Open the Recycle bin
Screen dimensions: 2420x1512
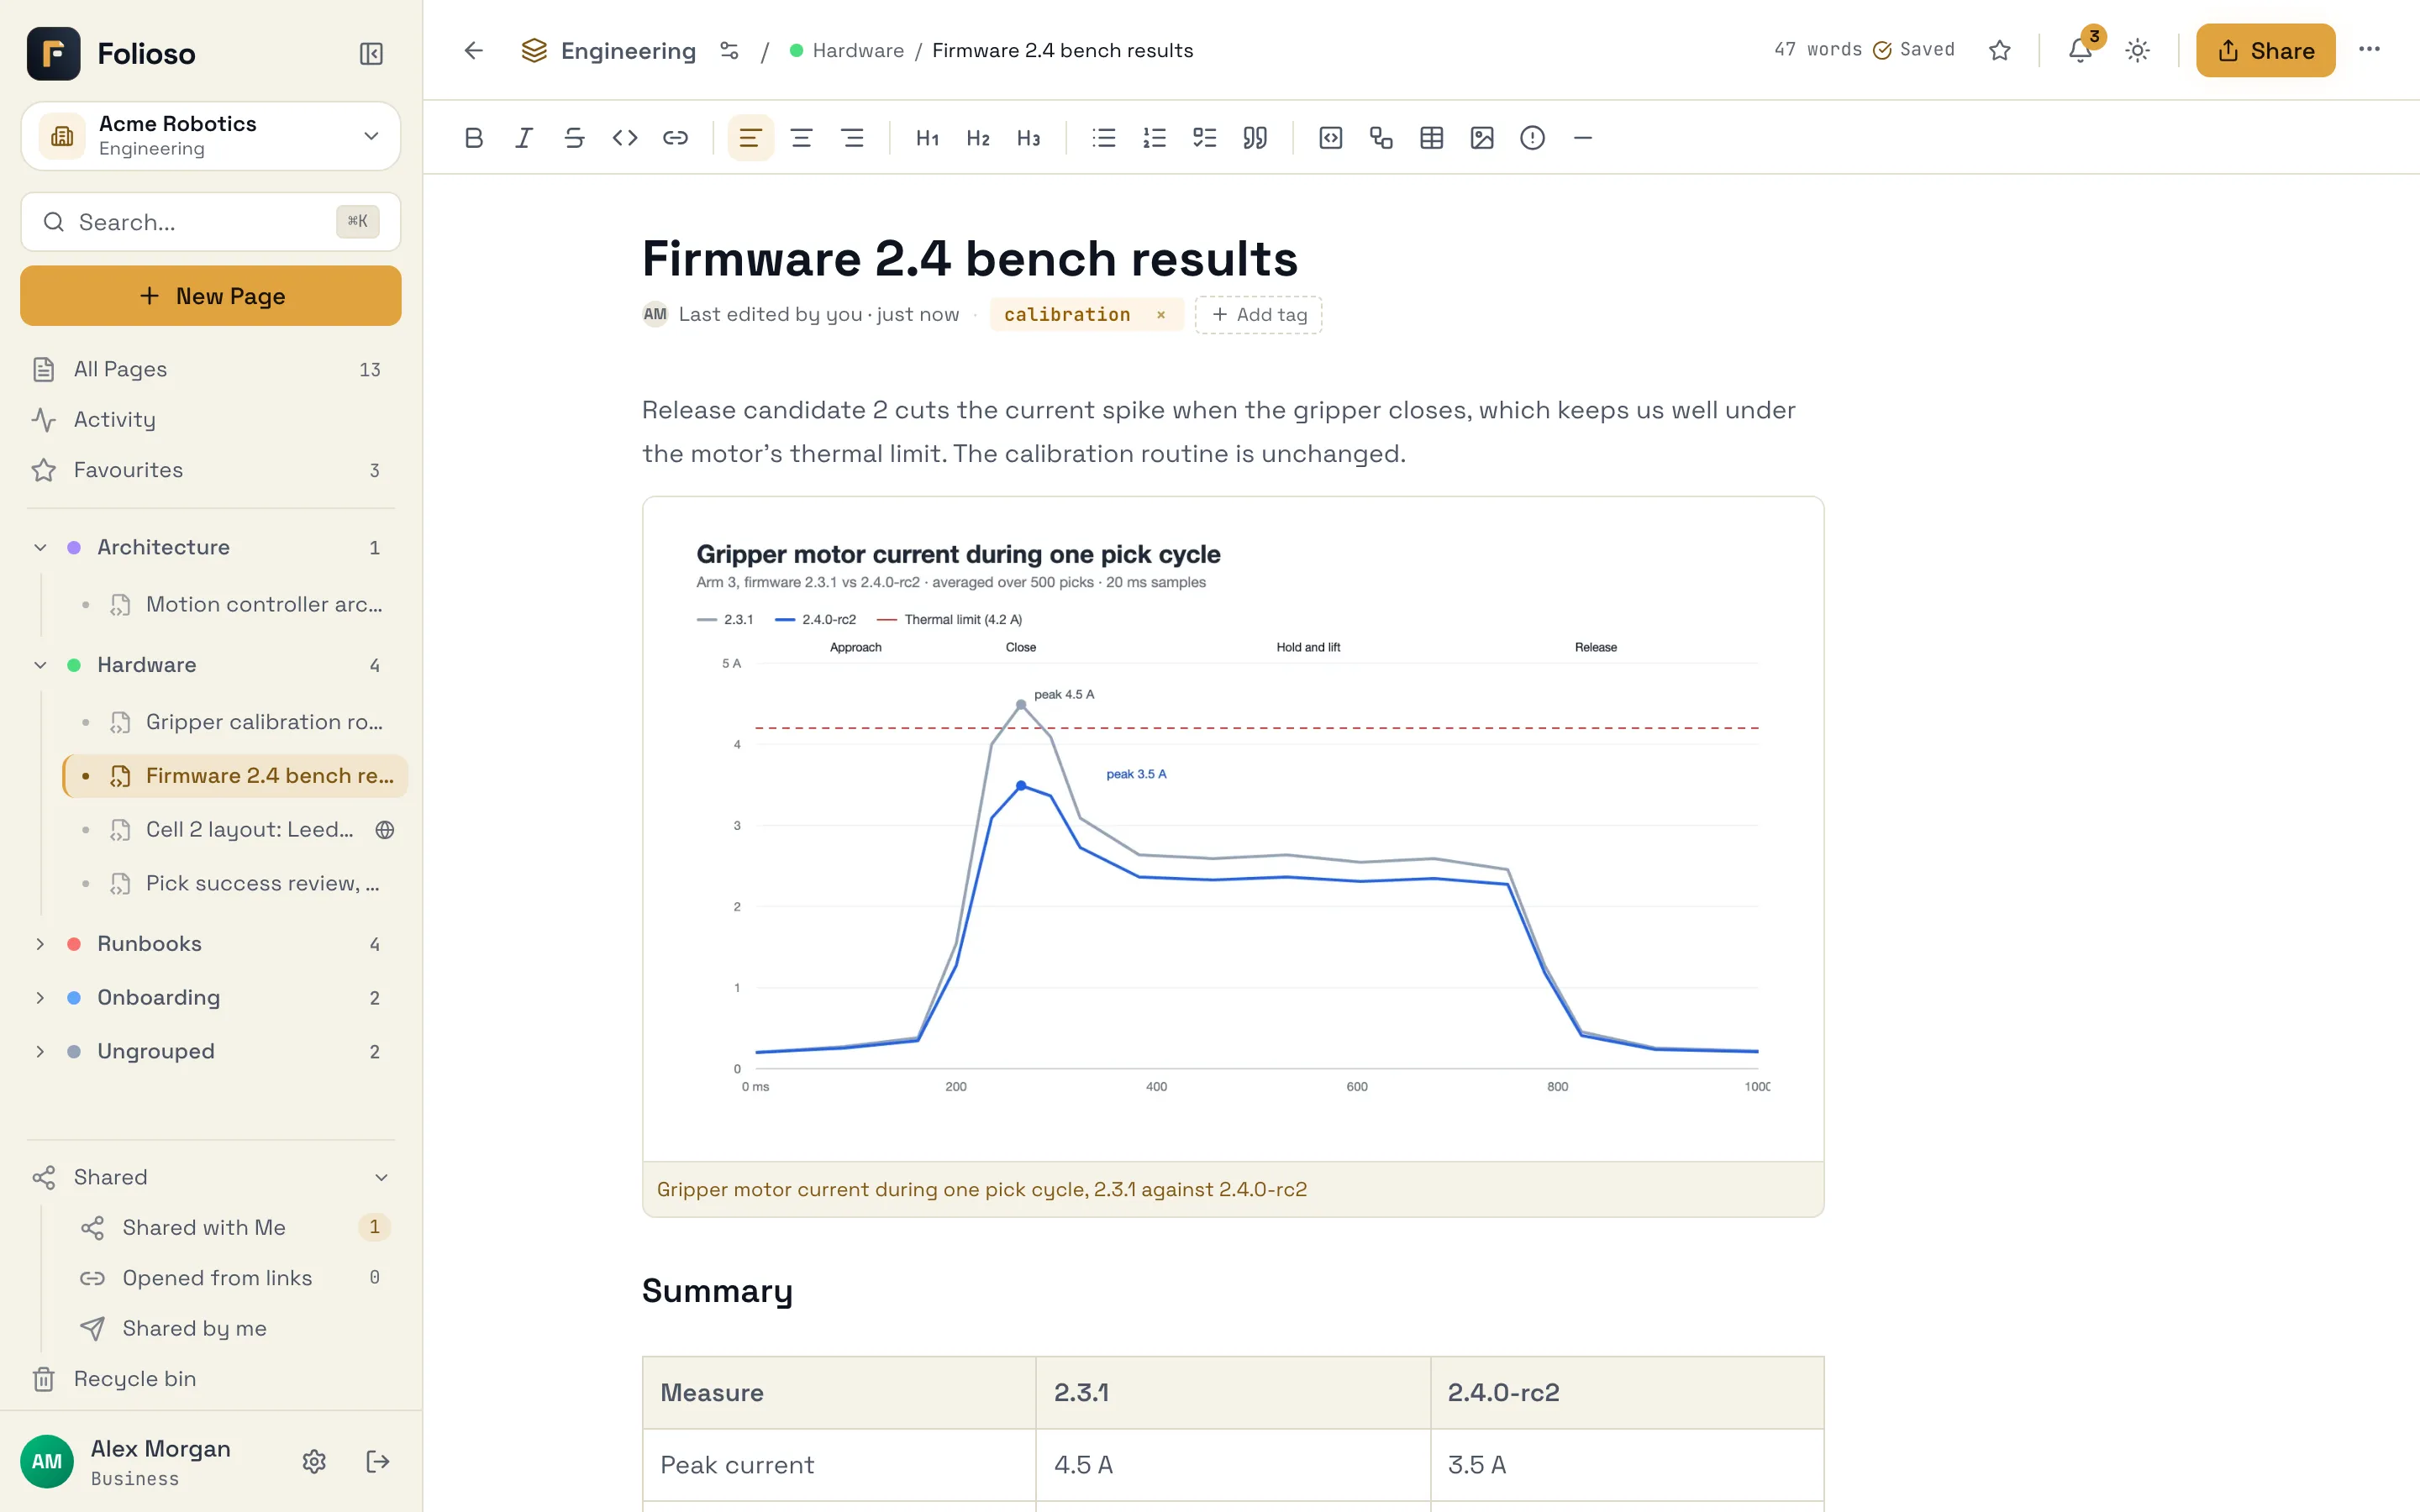click(211, 1379)
